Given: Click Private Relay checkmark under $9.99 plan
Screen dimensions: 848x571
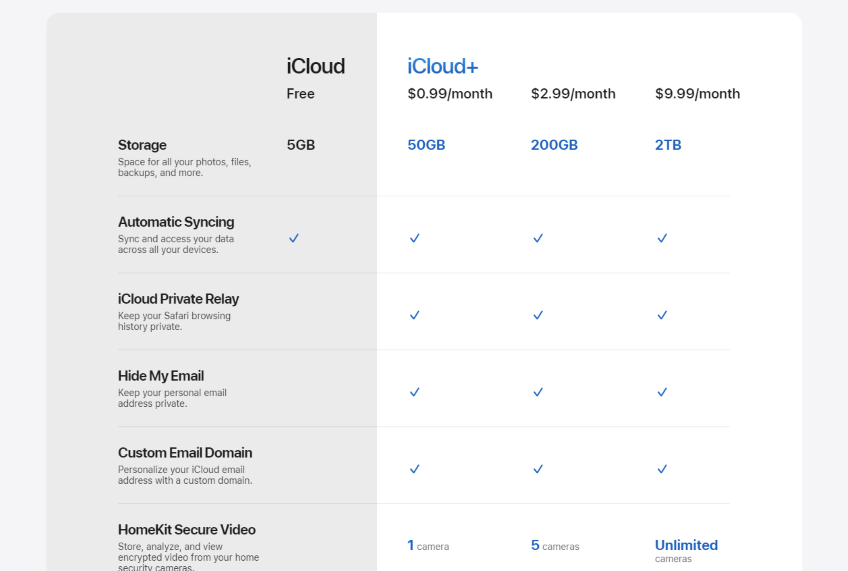Looking at the screenshot, I should coord(662,315).
